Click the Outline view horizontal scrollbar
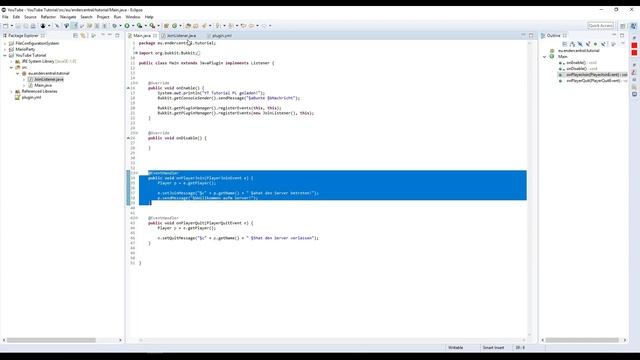Image resolution: width=640 pixels, height=360 pixels. click(582, 340)
